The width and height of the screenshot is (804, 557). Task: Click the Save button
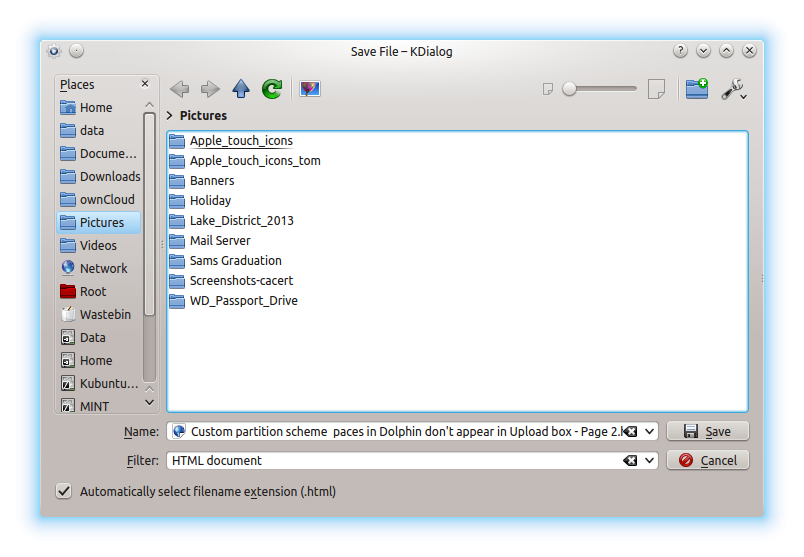point(708,431)
